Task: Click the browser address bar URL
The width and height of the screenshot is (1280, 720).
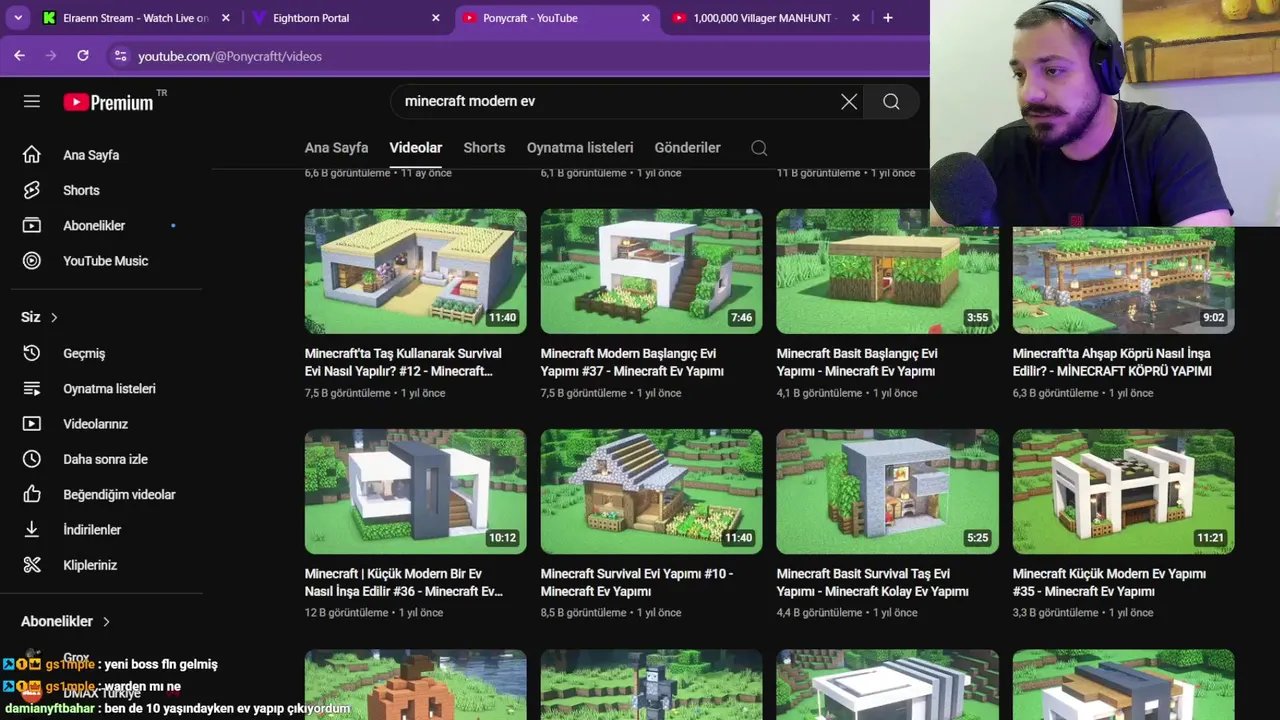Action: click(x=230, y=56)
